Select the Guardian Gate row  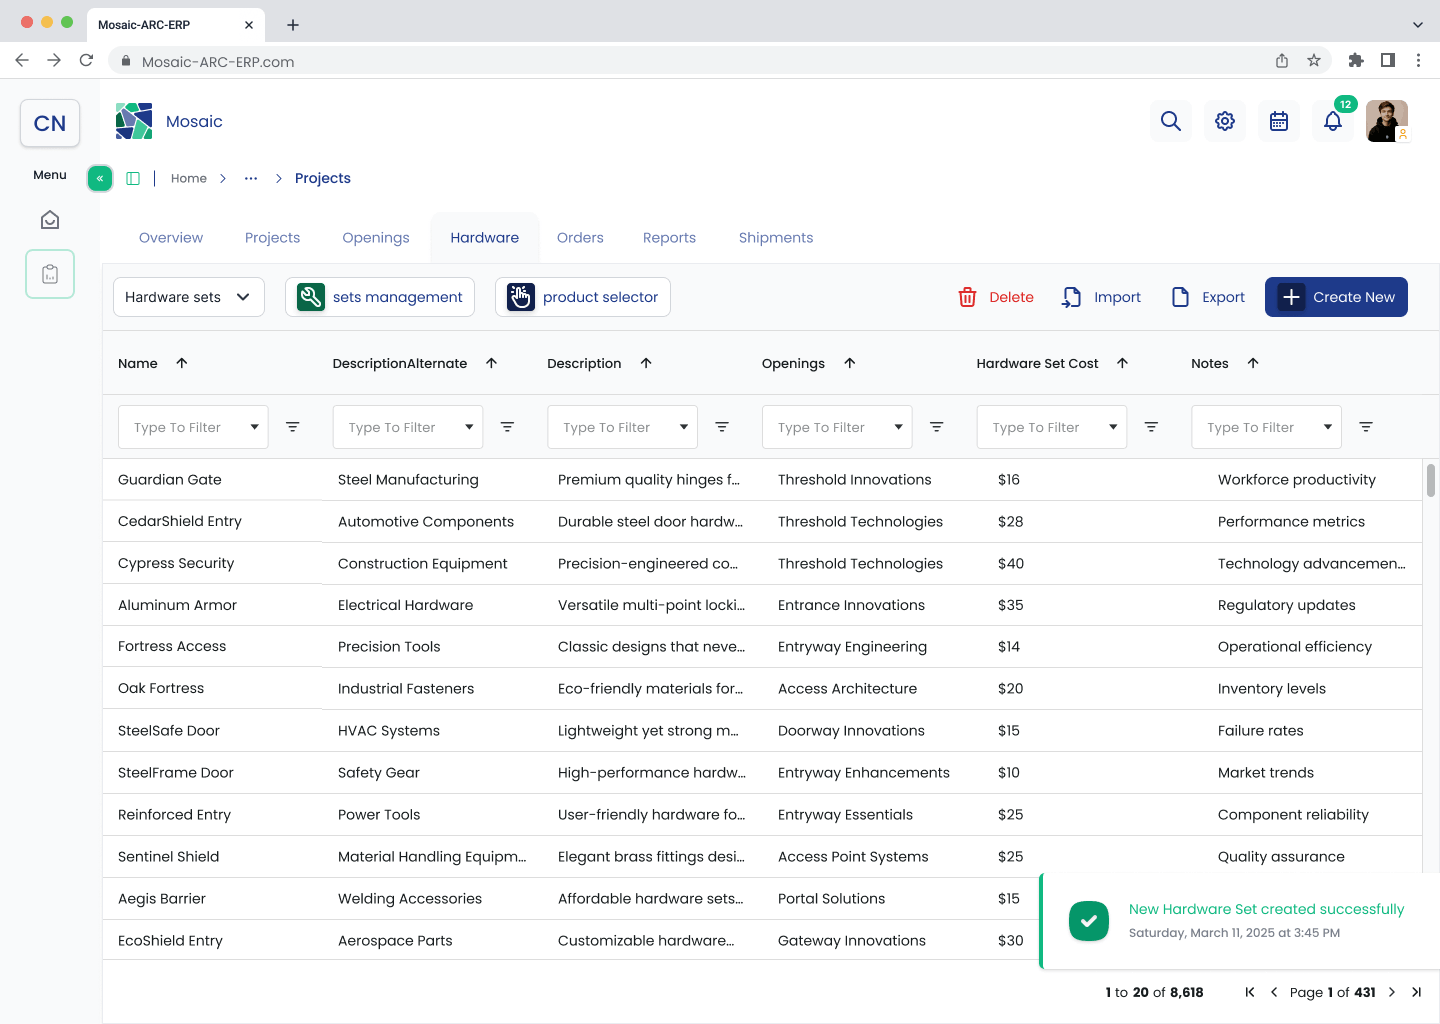[762, 480]
